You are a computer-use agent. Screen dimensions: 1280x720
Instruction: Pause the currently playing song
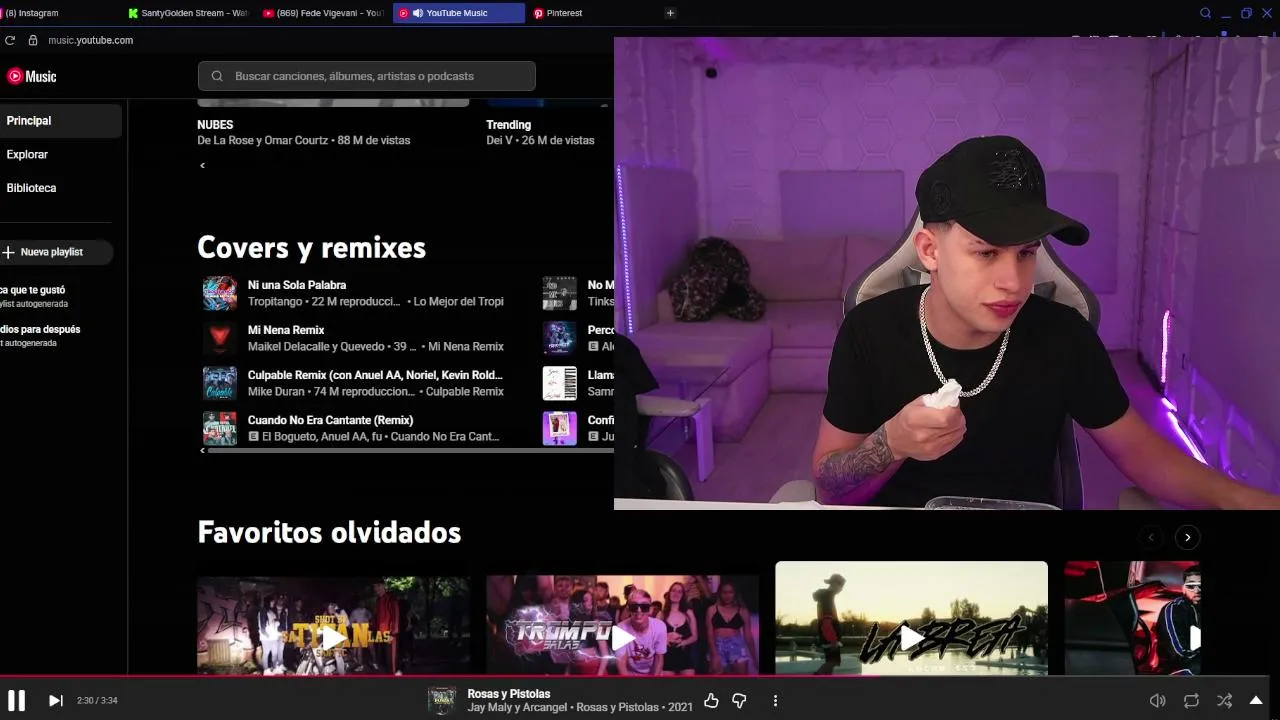point(16,700)
